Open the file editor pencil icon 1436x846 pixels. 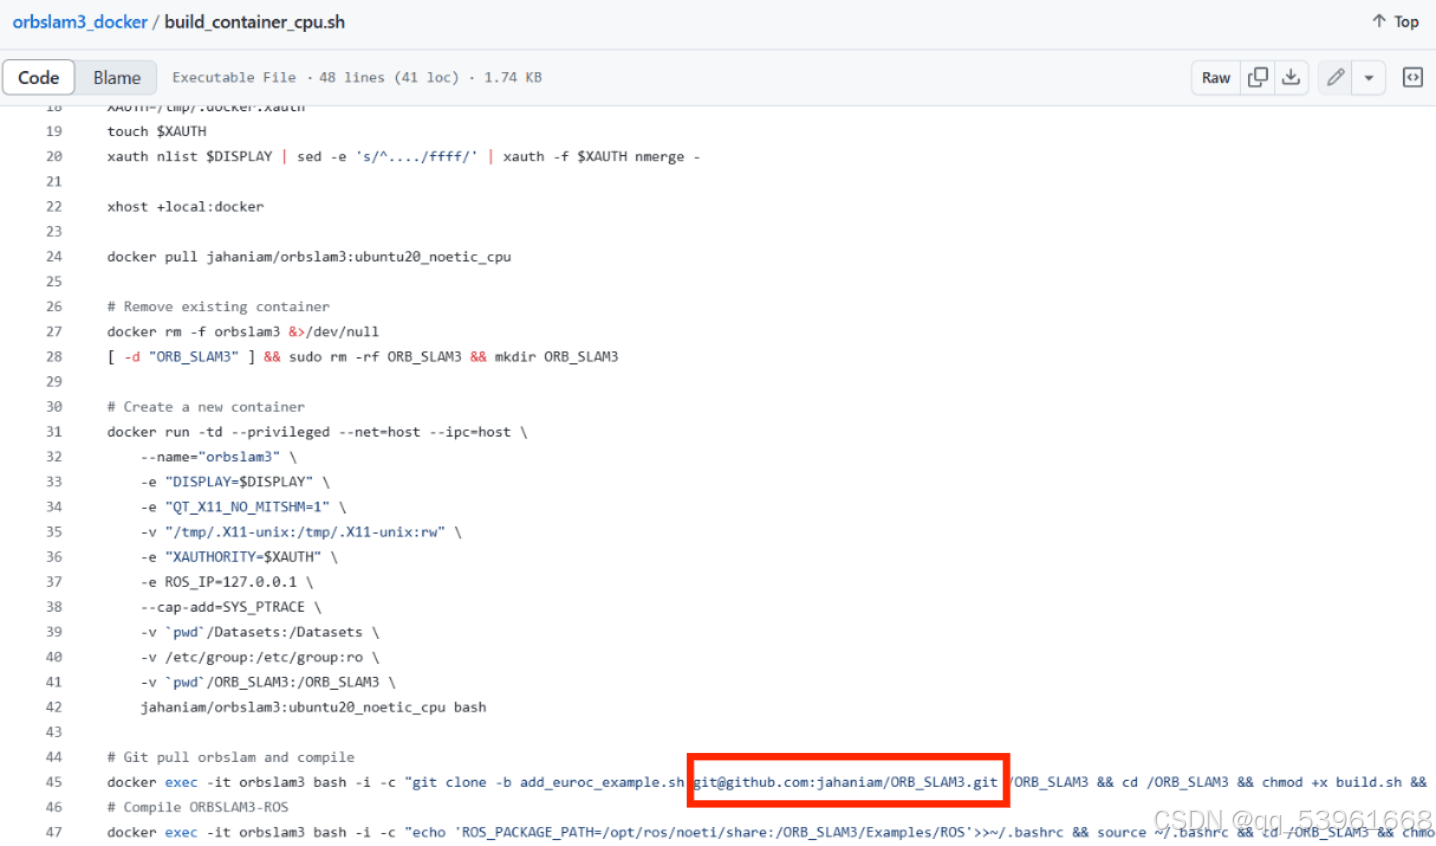pyautogui.click(x=1334, y=76)
